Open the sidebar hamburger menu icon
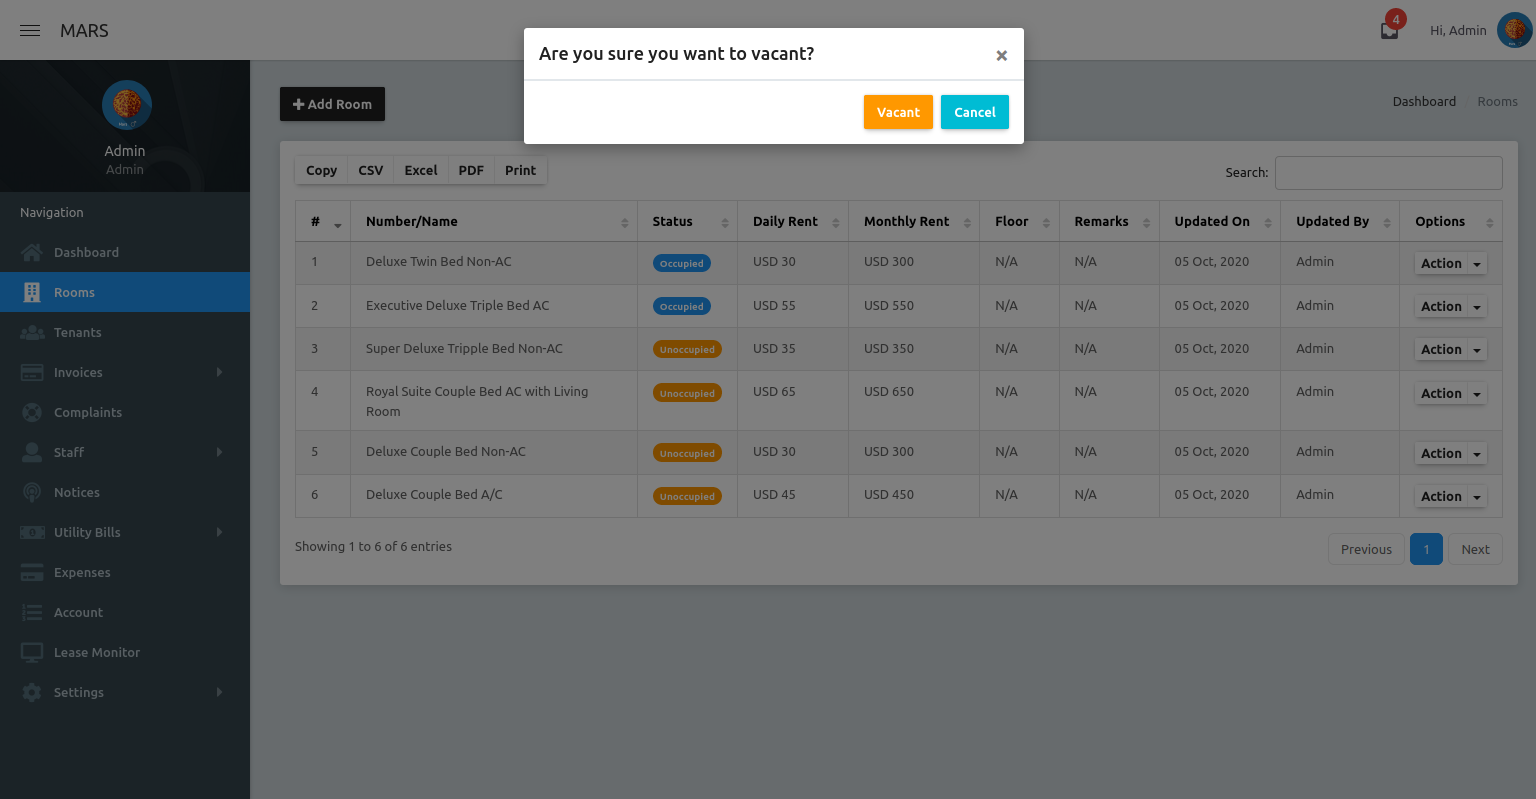This screenshot has height=799, width=1536. click(x=29, y=30)
